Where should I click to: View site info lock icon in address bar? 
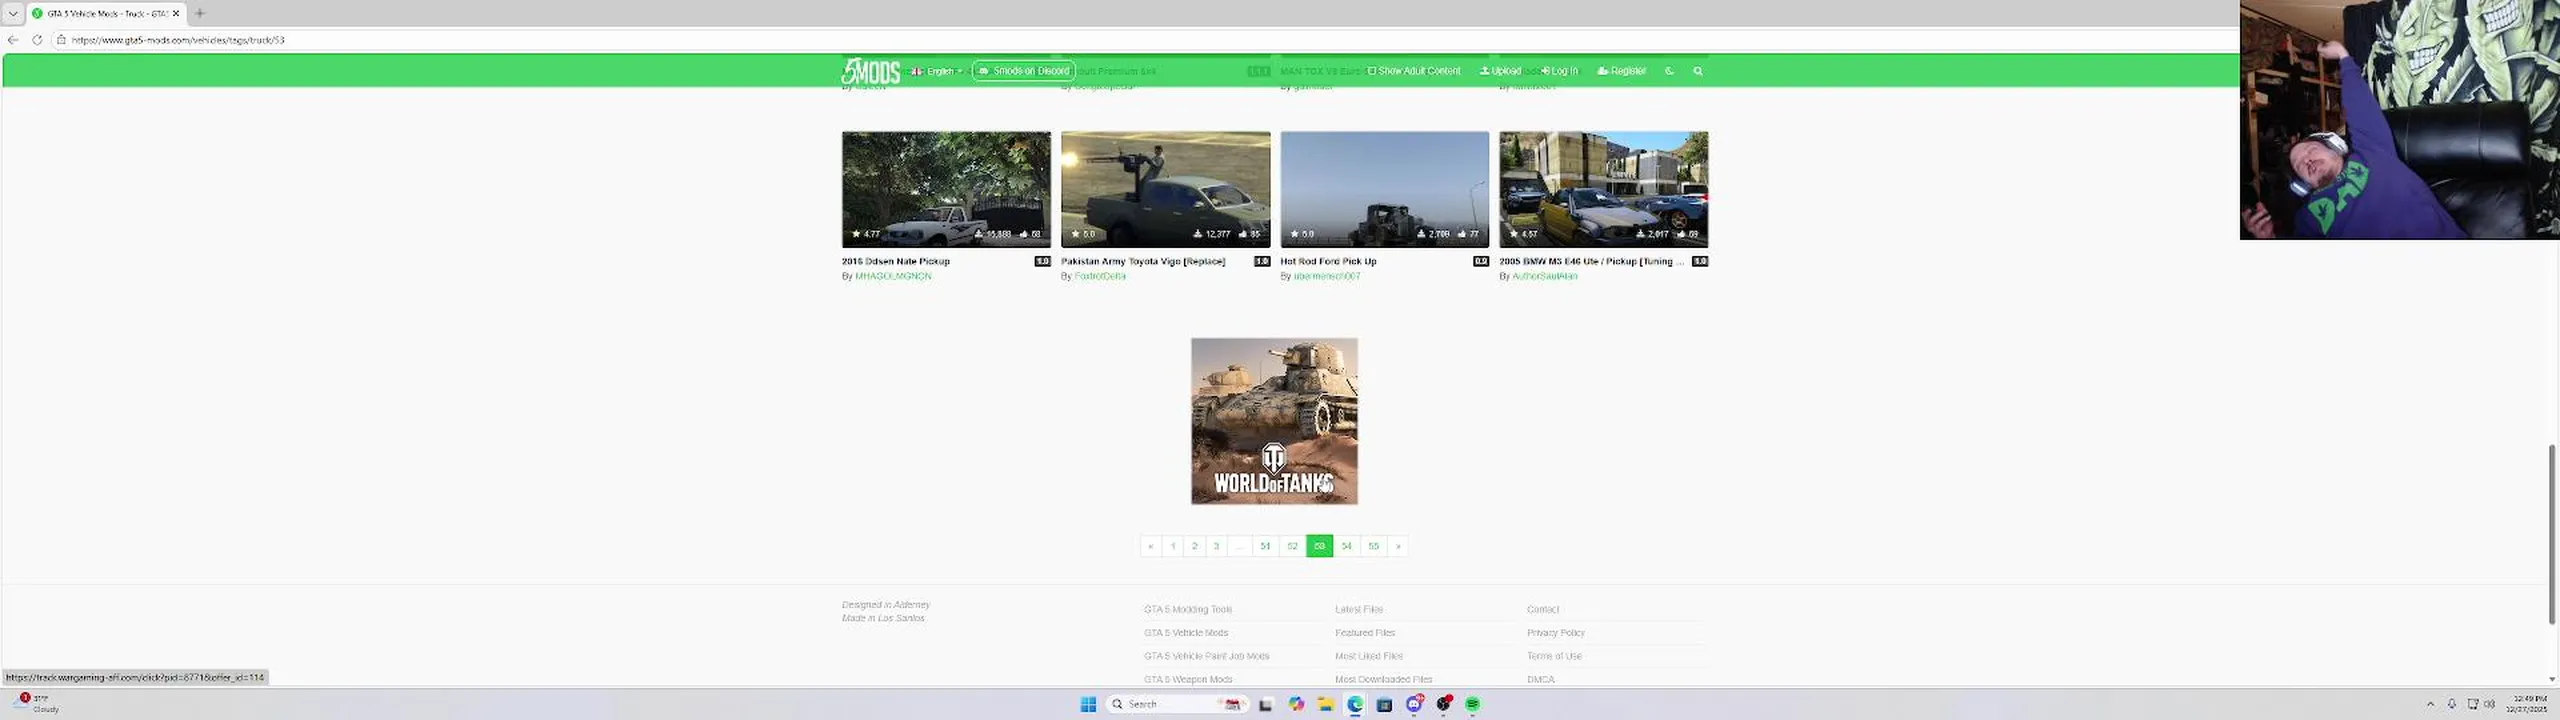click(x=61, y=40)
